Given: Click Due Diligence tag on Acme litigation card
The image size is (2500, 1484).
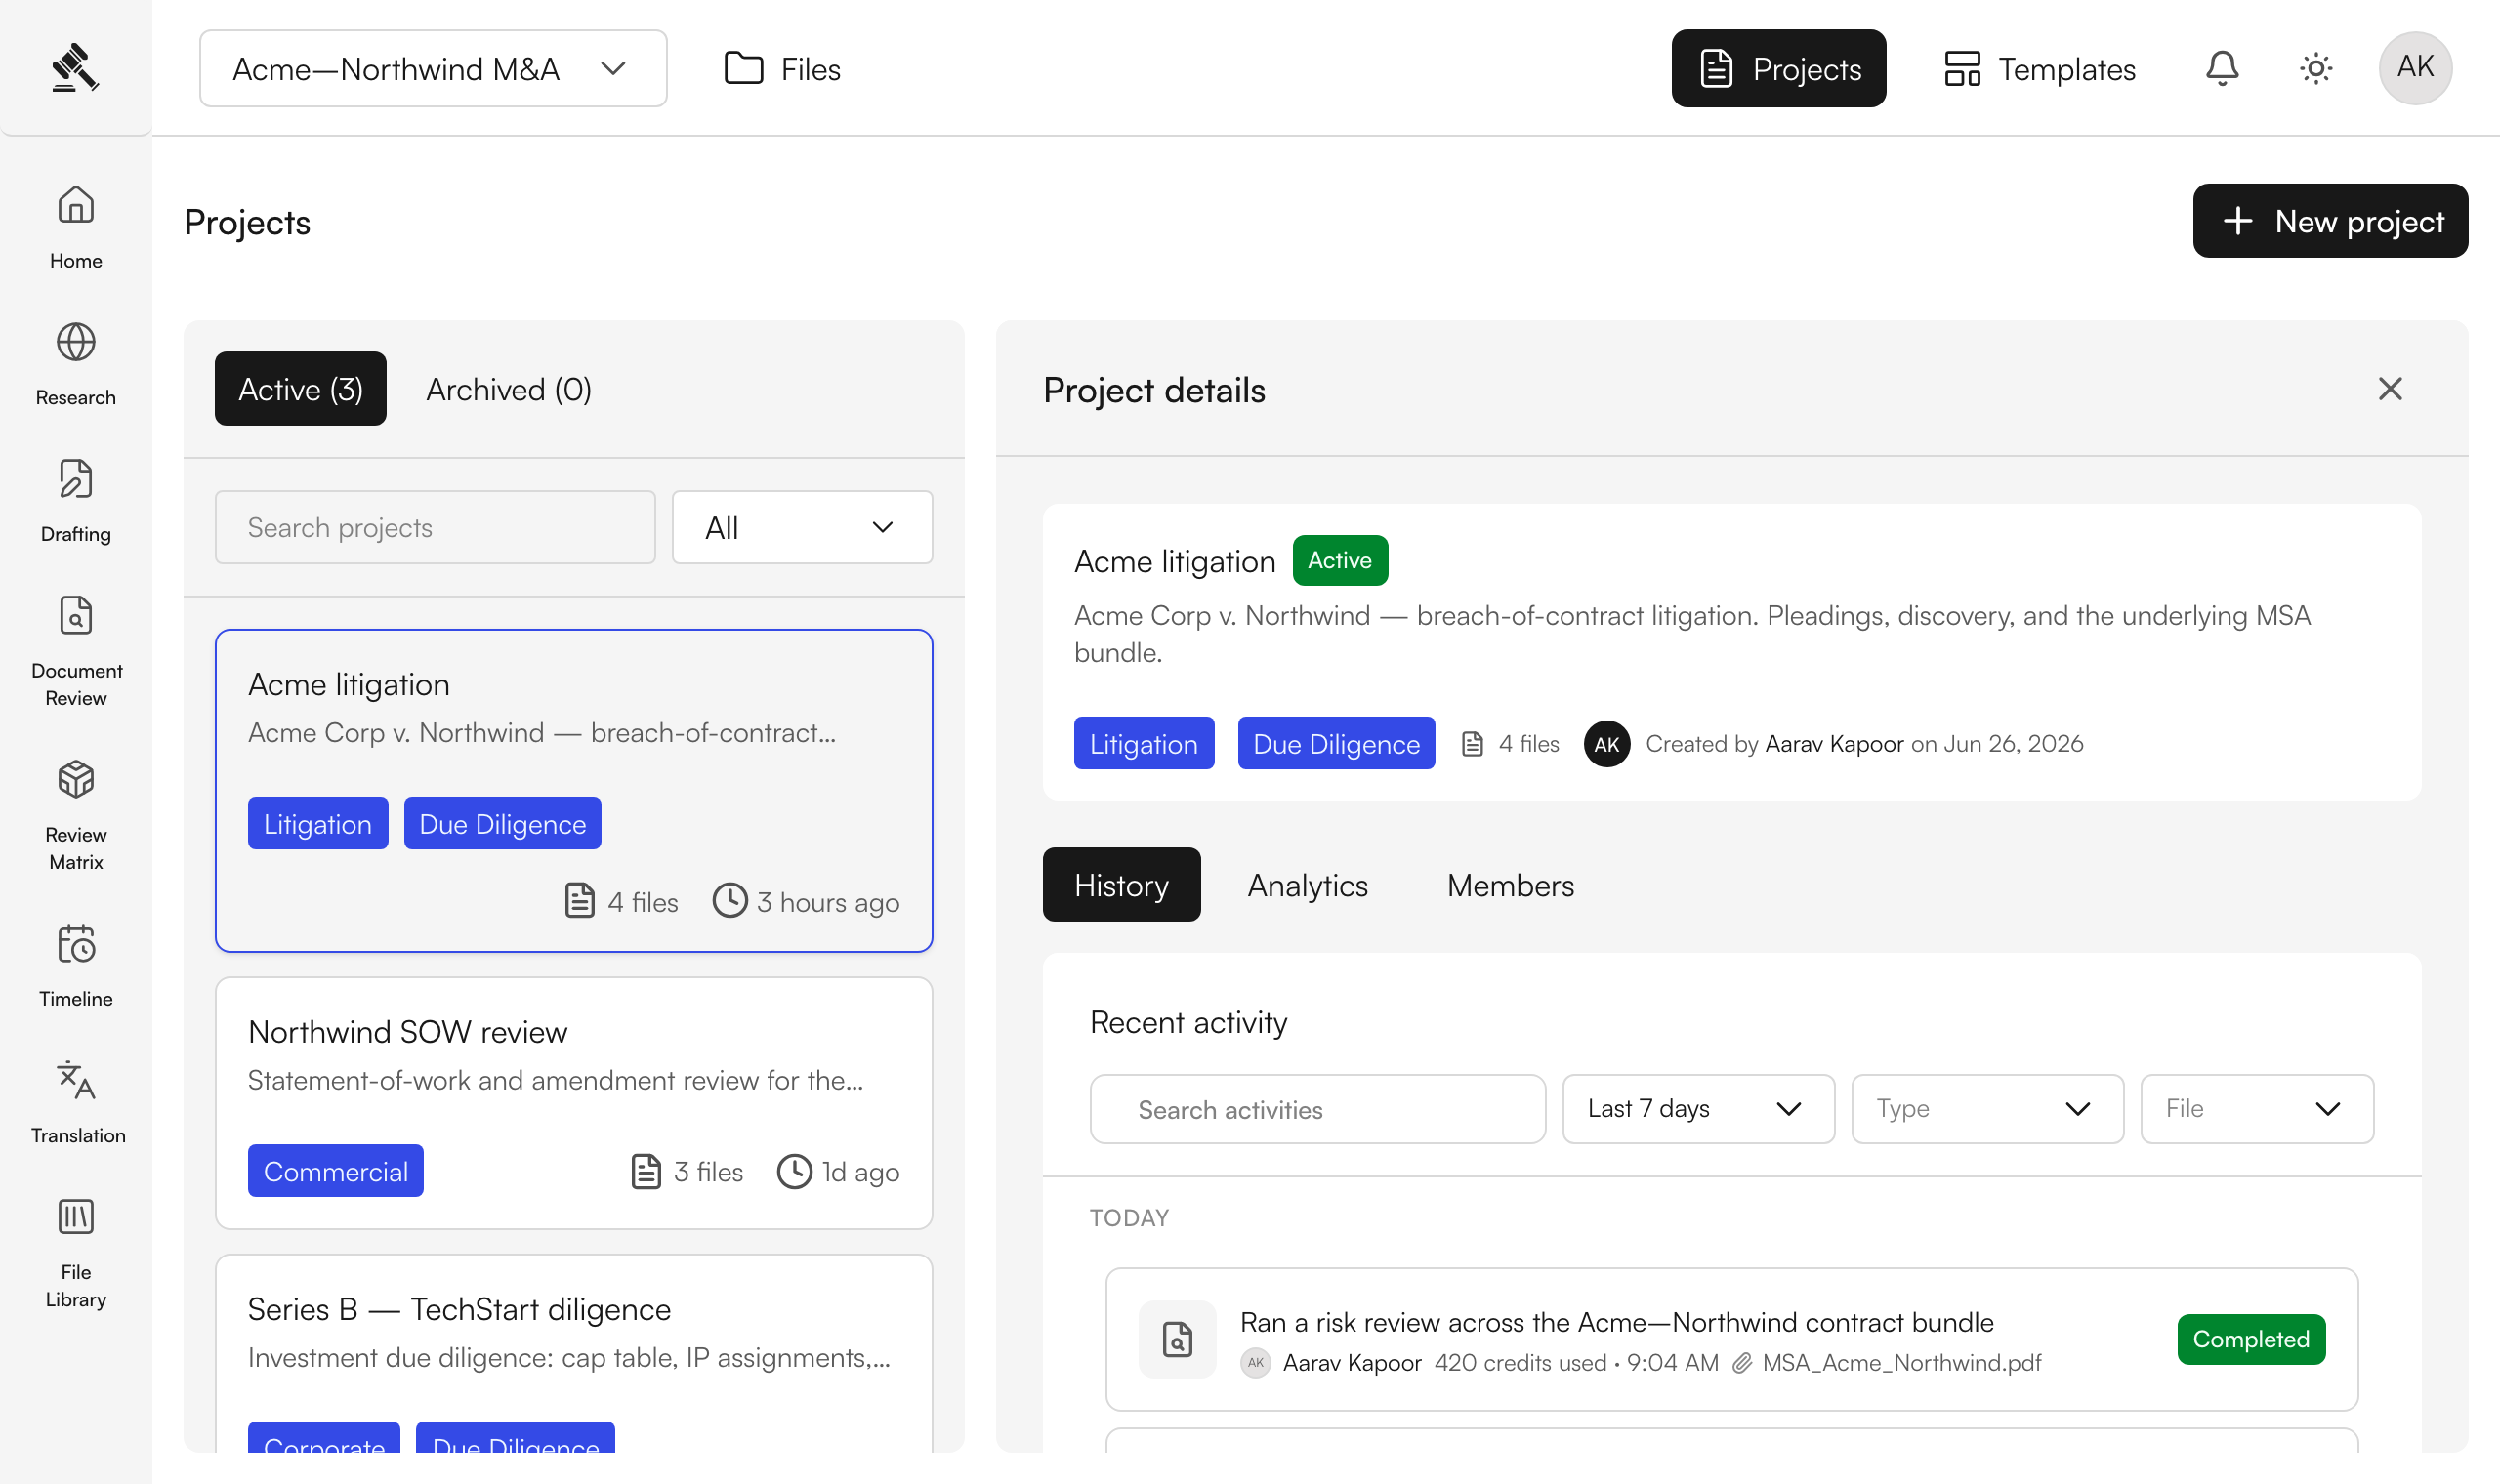Looking at the screenshot, I should [x=502, y=823].
